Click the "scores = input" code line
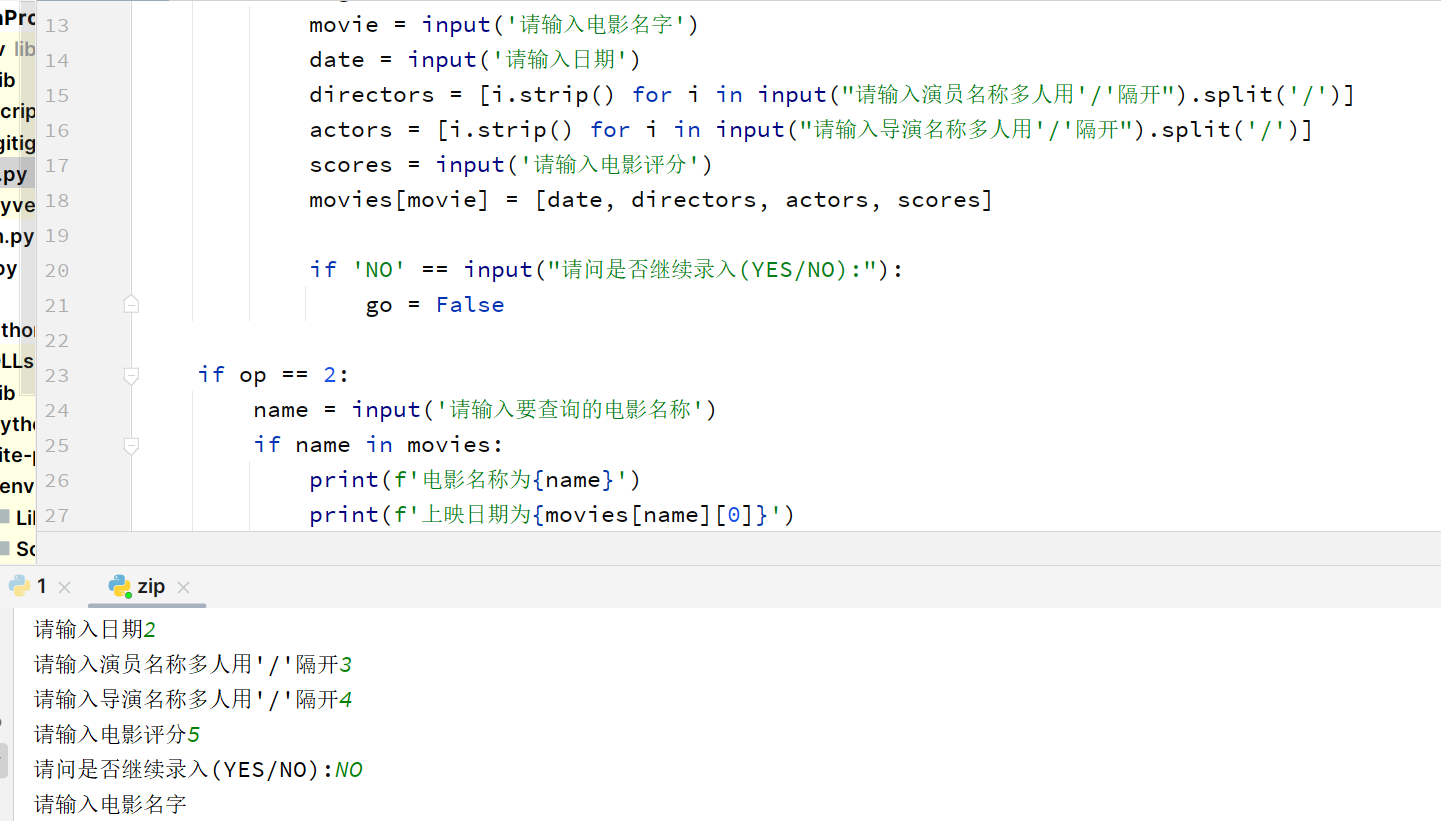 511,165
